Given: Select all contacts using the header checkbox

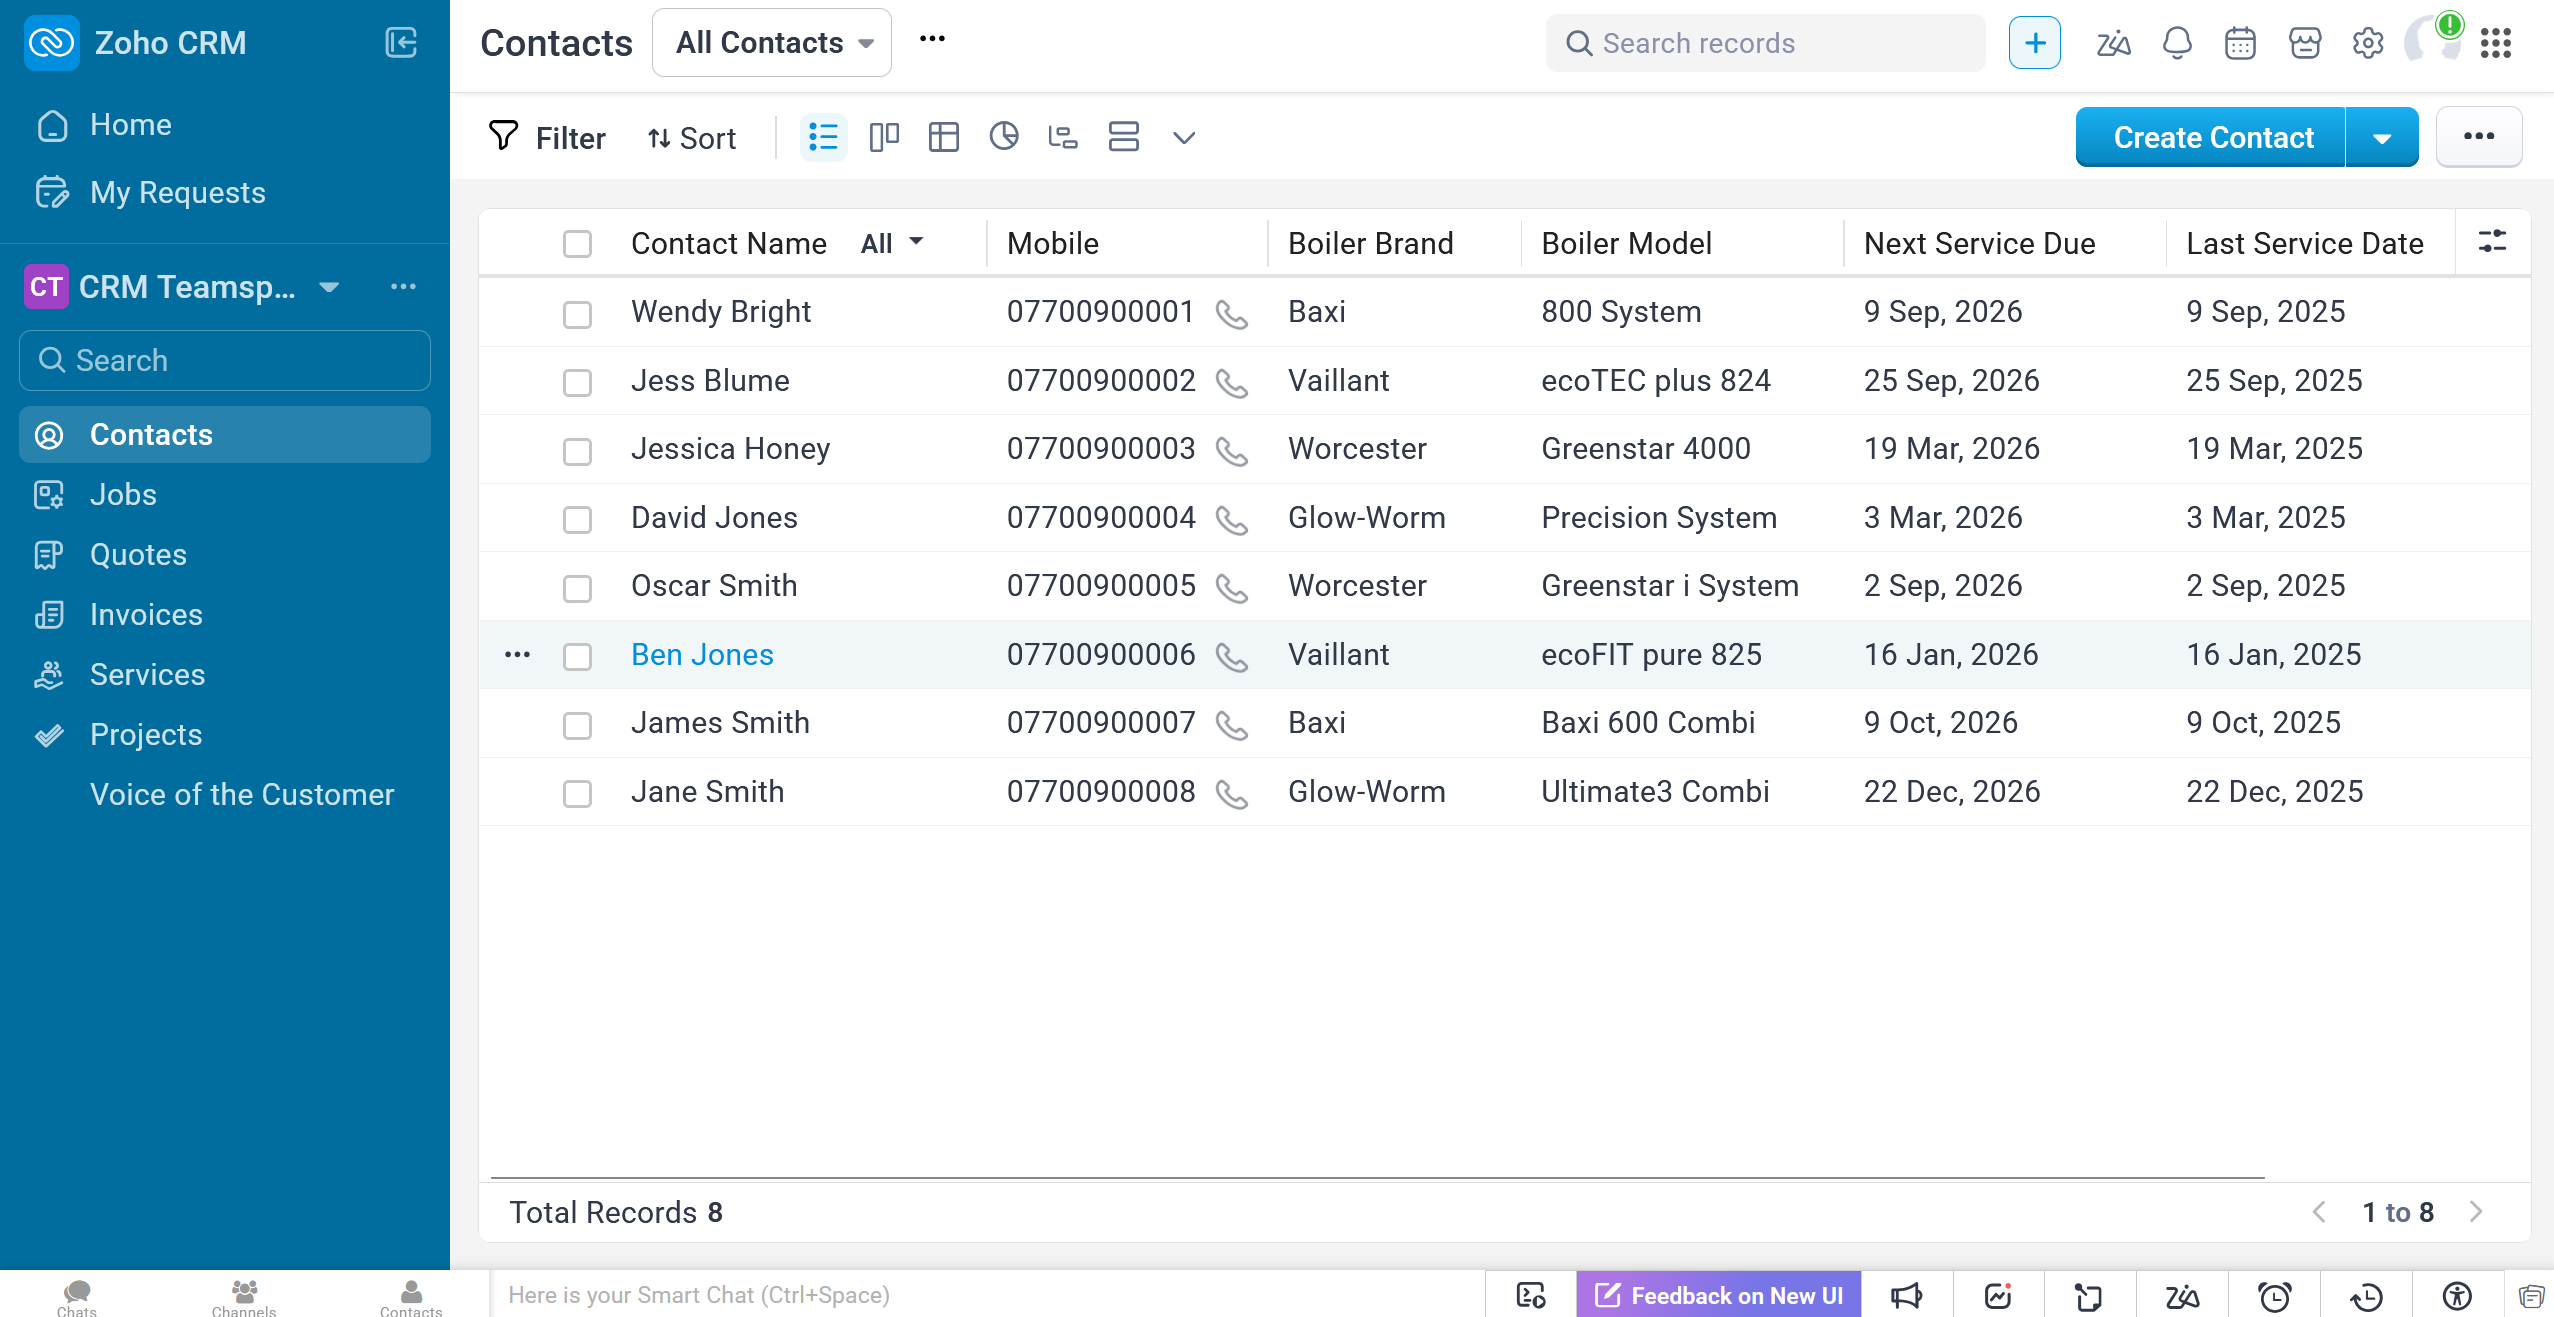Looking at the screenshot, I should click(578, 242).
